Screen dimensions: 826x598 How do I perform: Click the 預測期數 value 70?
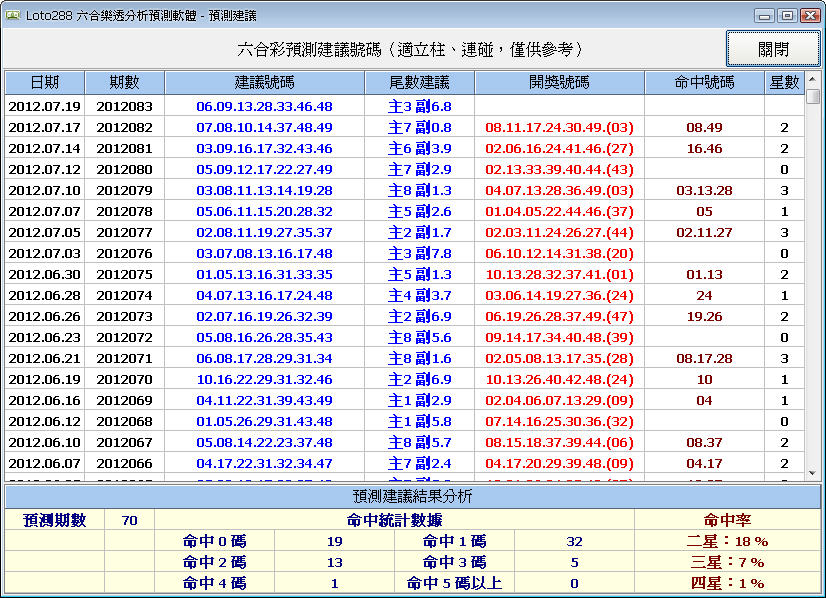[x=129, y=520]
